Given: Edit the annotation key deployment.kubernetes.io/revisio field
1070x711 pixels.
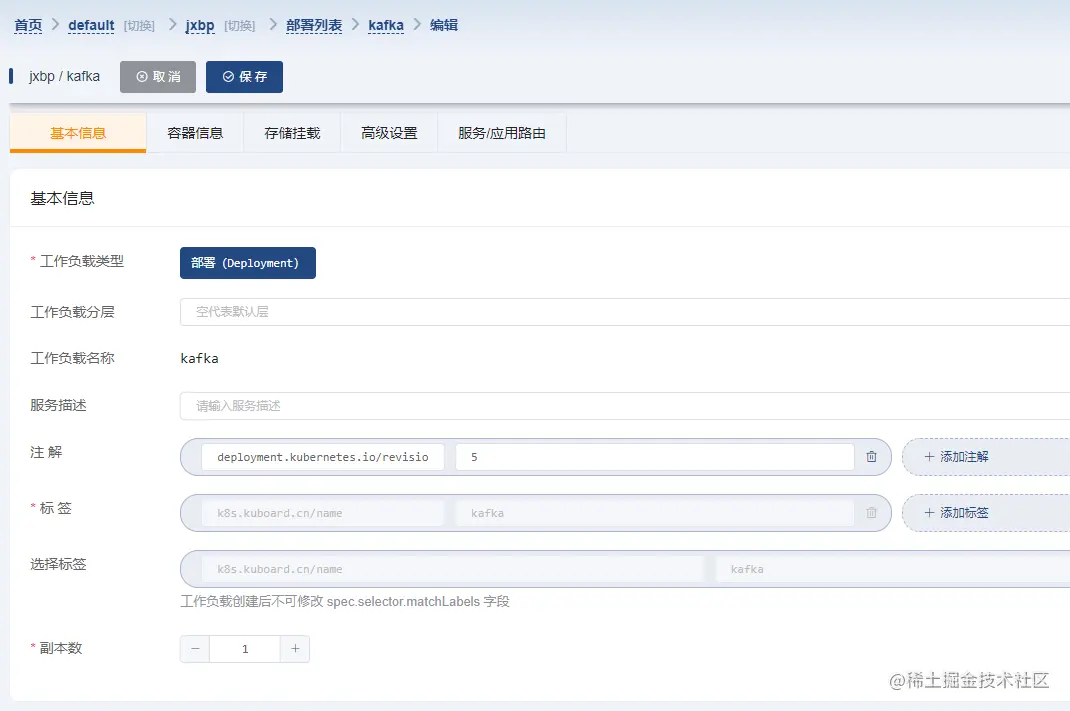Looking at the screenshot, I should click(323, 457).
